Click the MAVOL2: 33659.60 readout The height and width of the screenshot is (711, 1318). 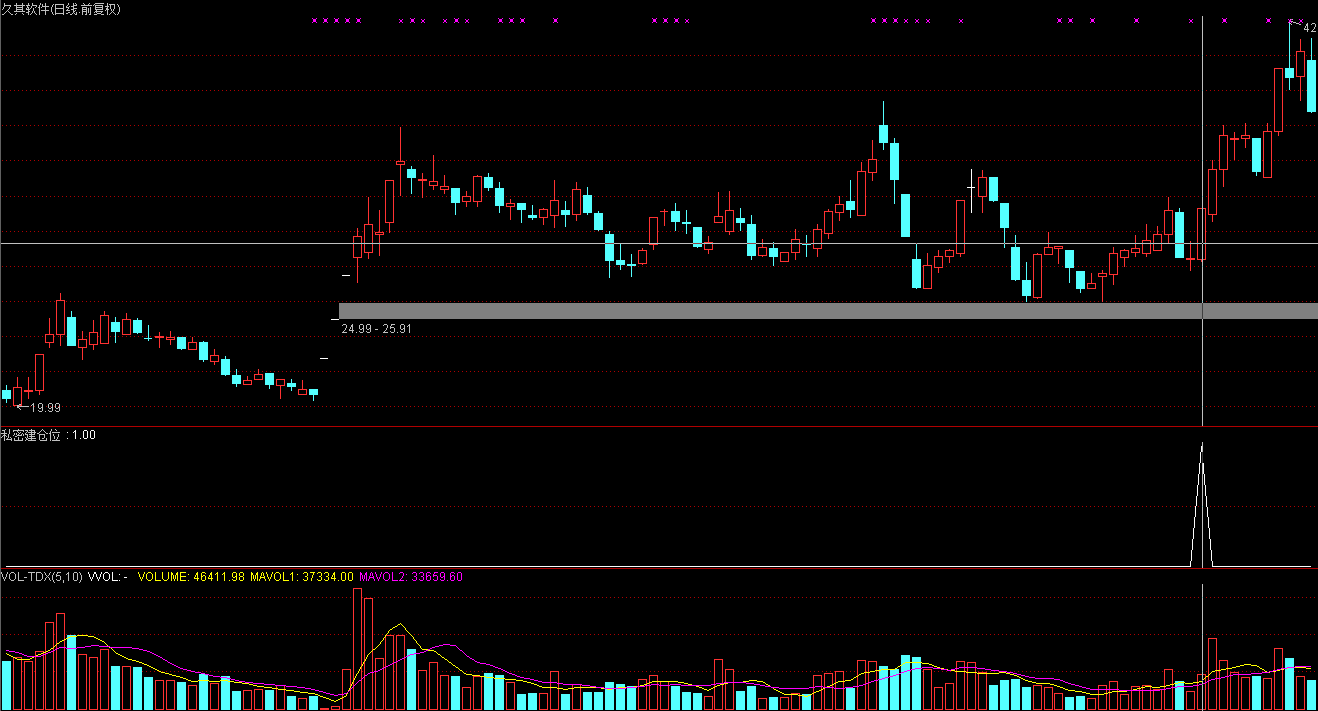(411, 577)
